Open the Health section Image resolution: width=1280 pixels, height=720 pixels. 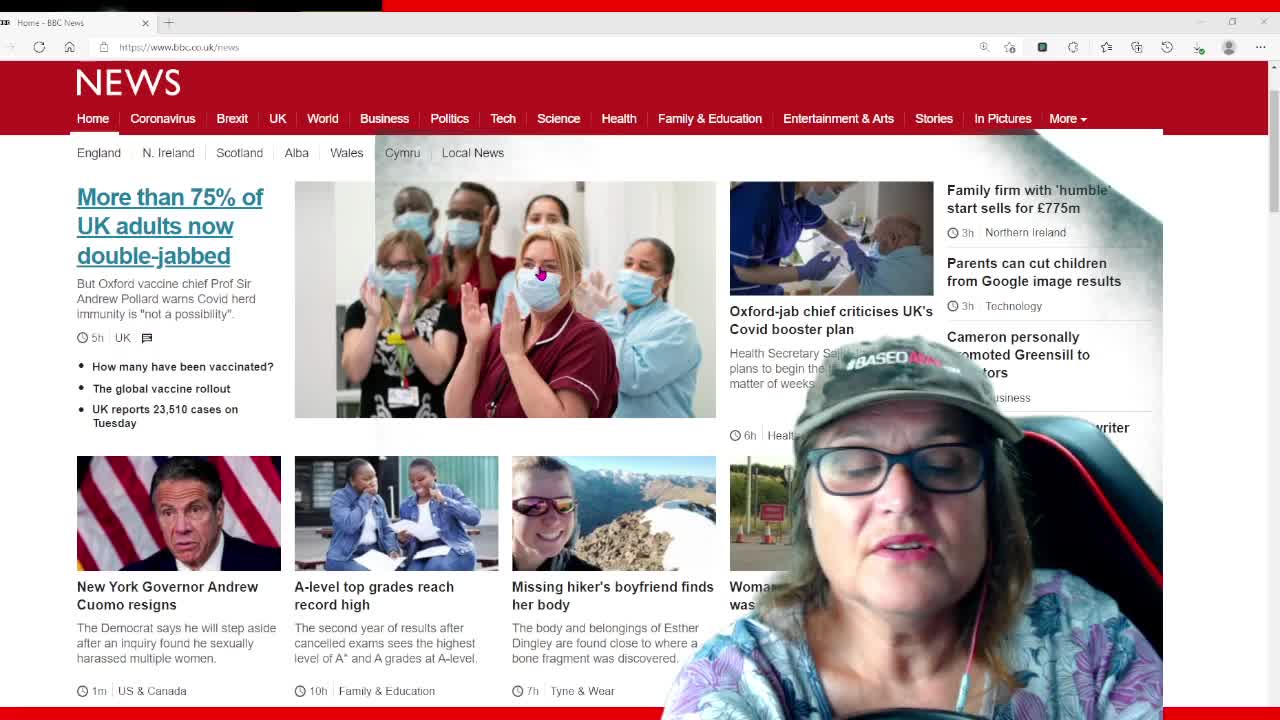pyautogui.click(x=619, y=119)
